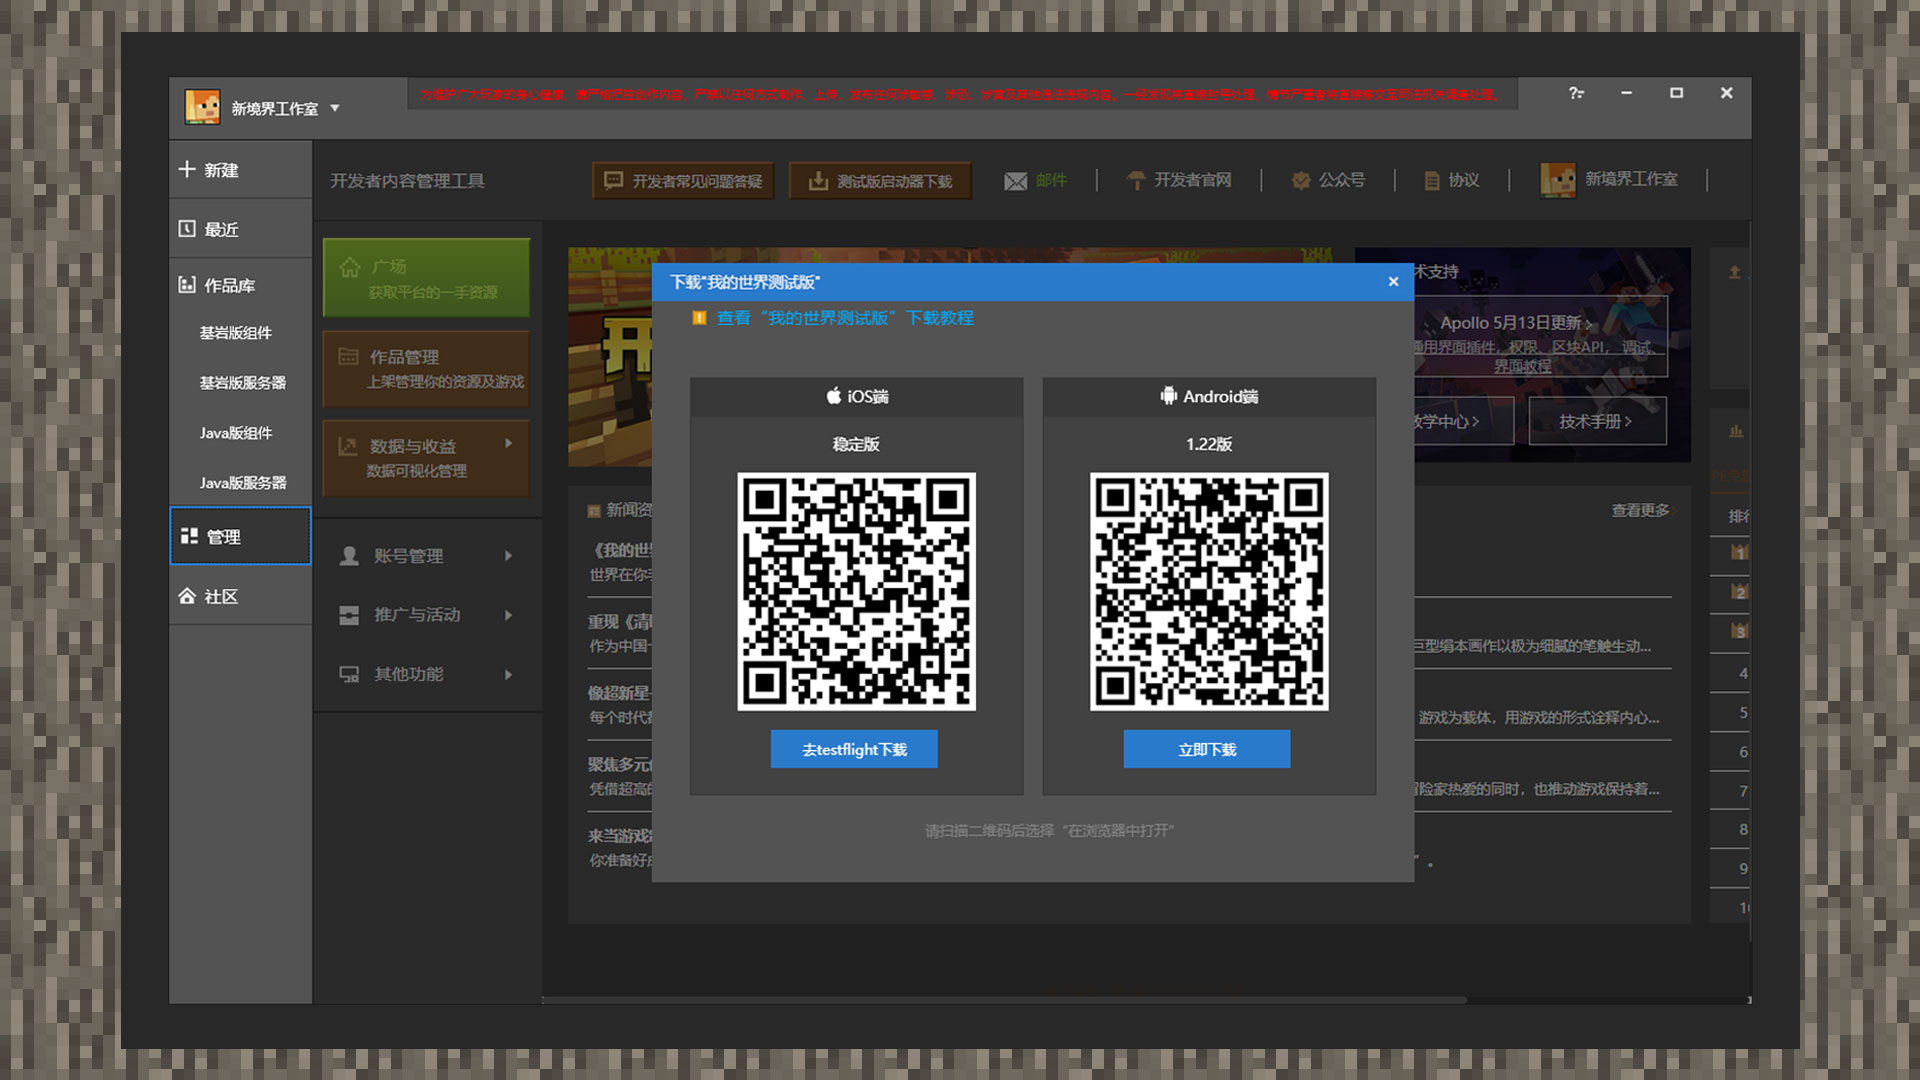This screenshot has height=1080, width=1920.
Task: Open the help question mark icon
Action: point(1576,93)
